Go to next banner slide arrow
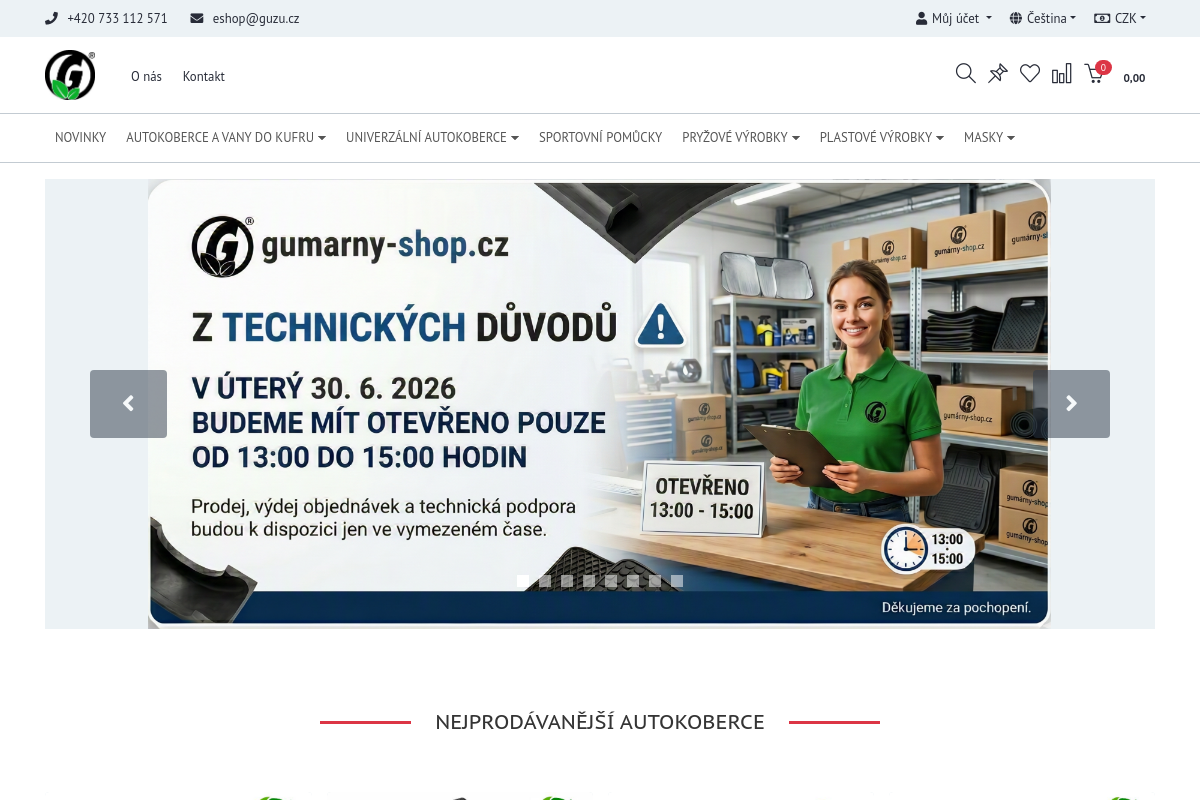 pos(1071,404)
